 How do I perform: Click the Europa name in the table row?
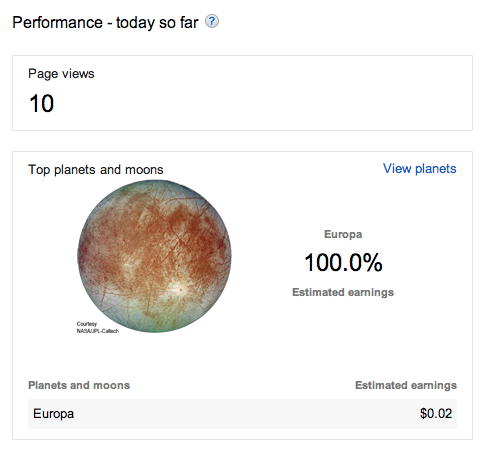pos(53,414)
